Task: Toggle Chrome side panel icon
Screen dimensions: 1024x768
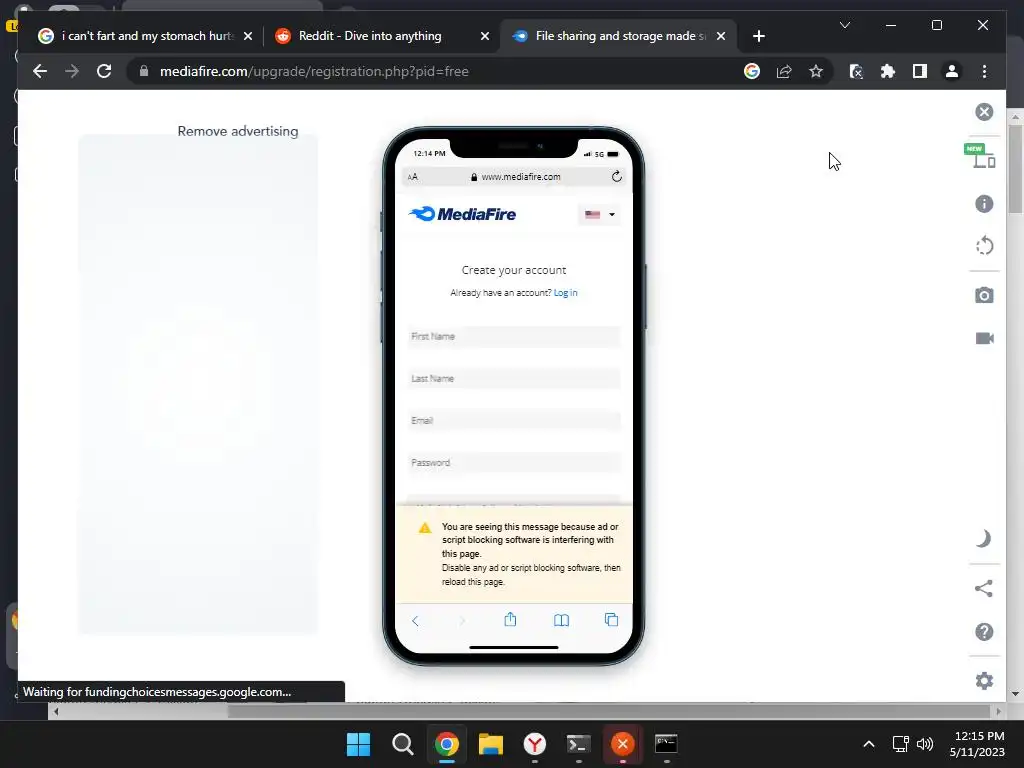Action: pyautogui.click(x=920, y=71)
